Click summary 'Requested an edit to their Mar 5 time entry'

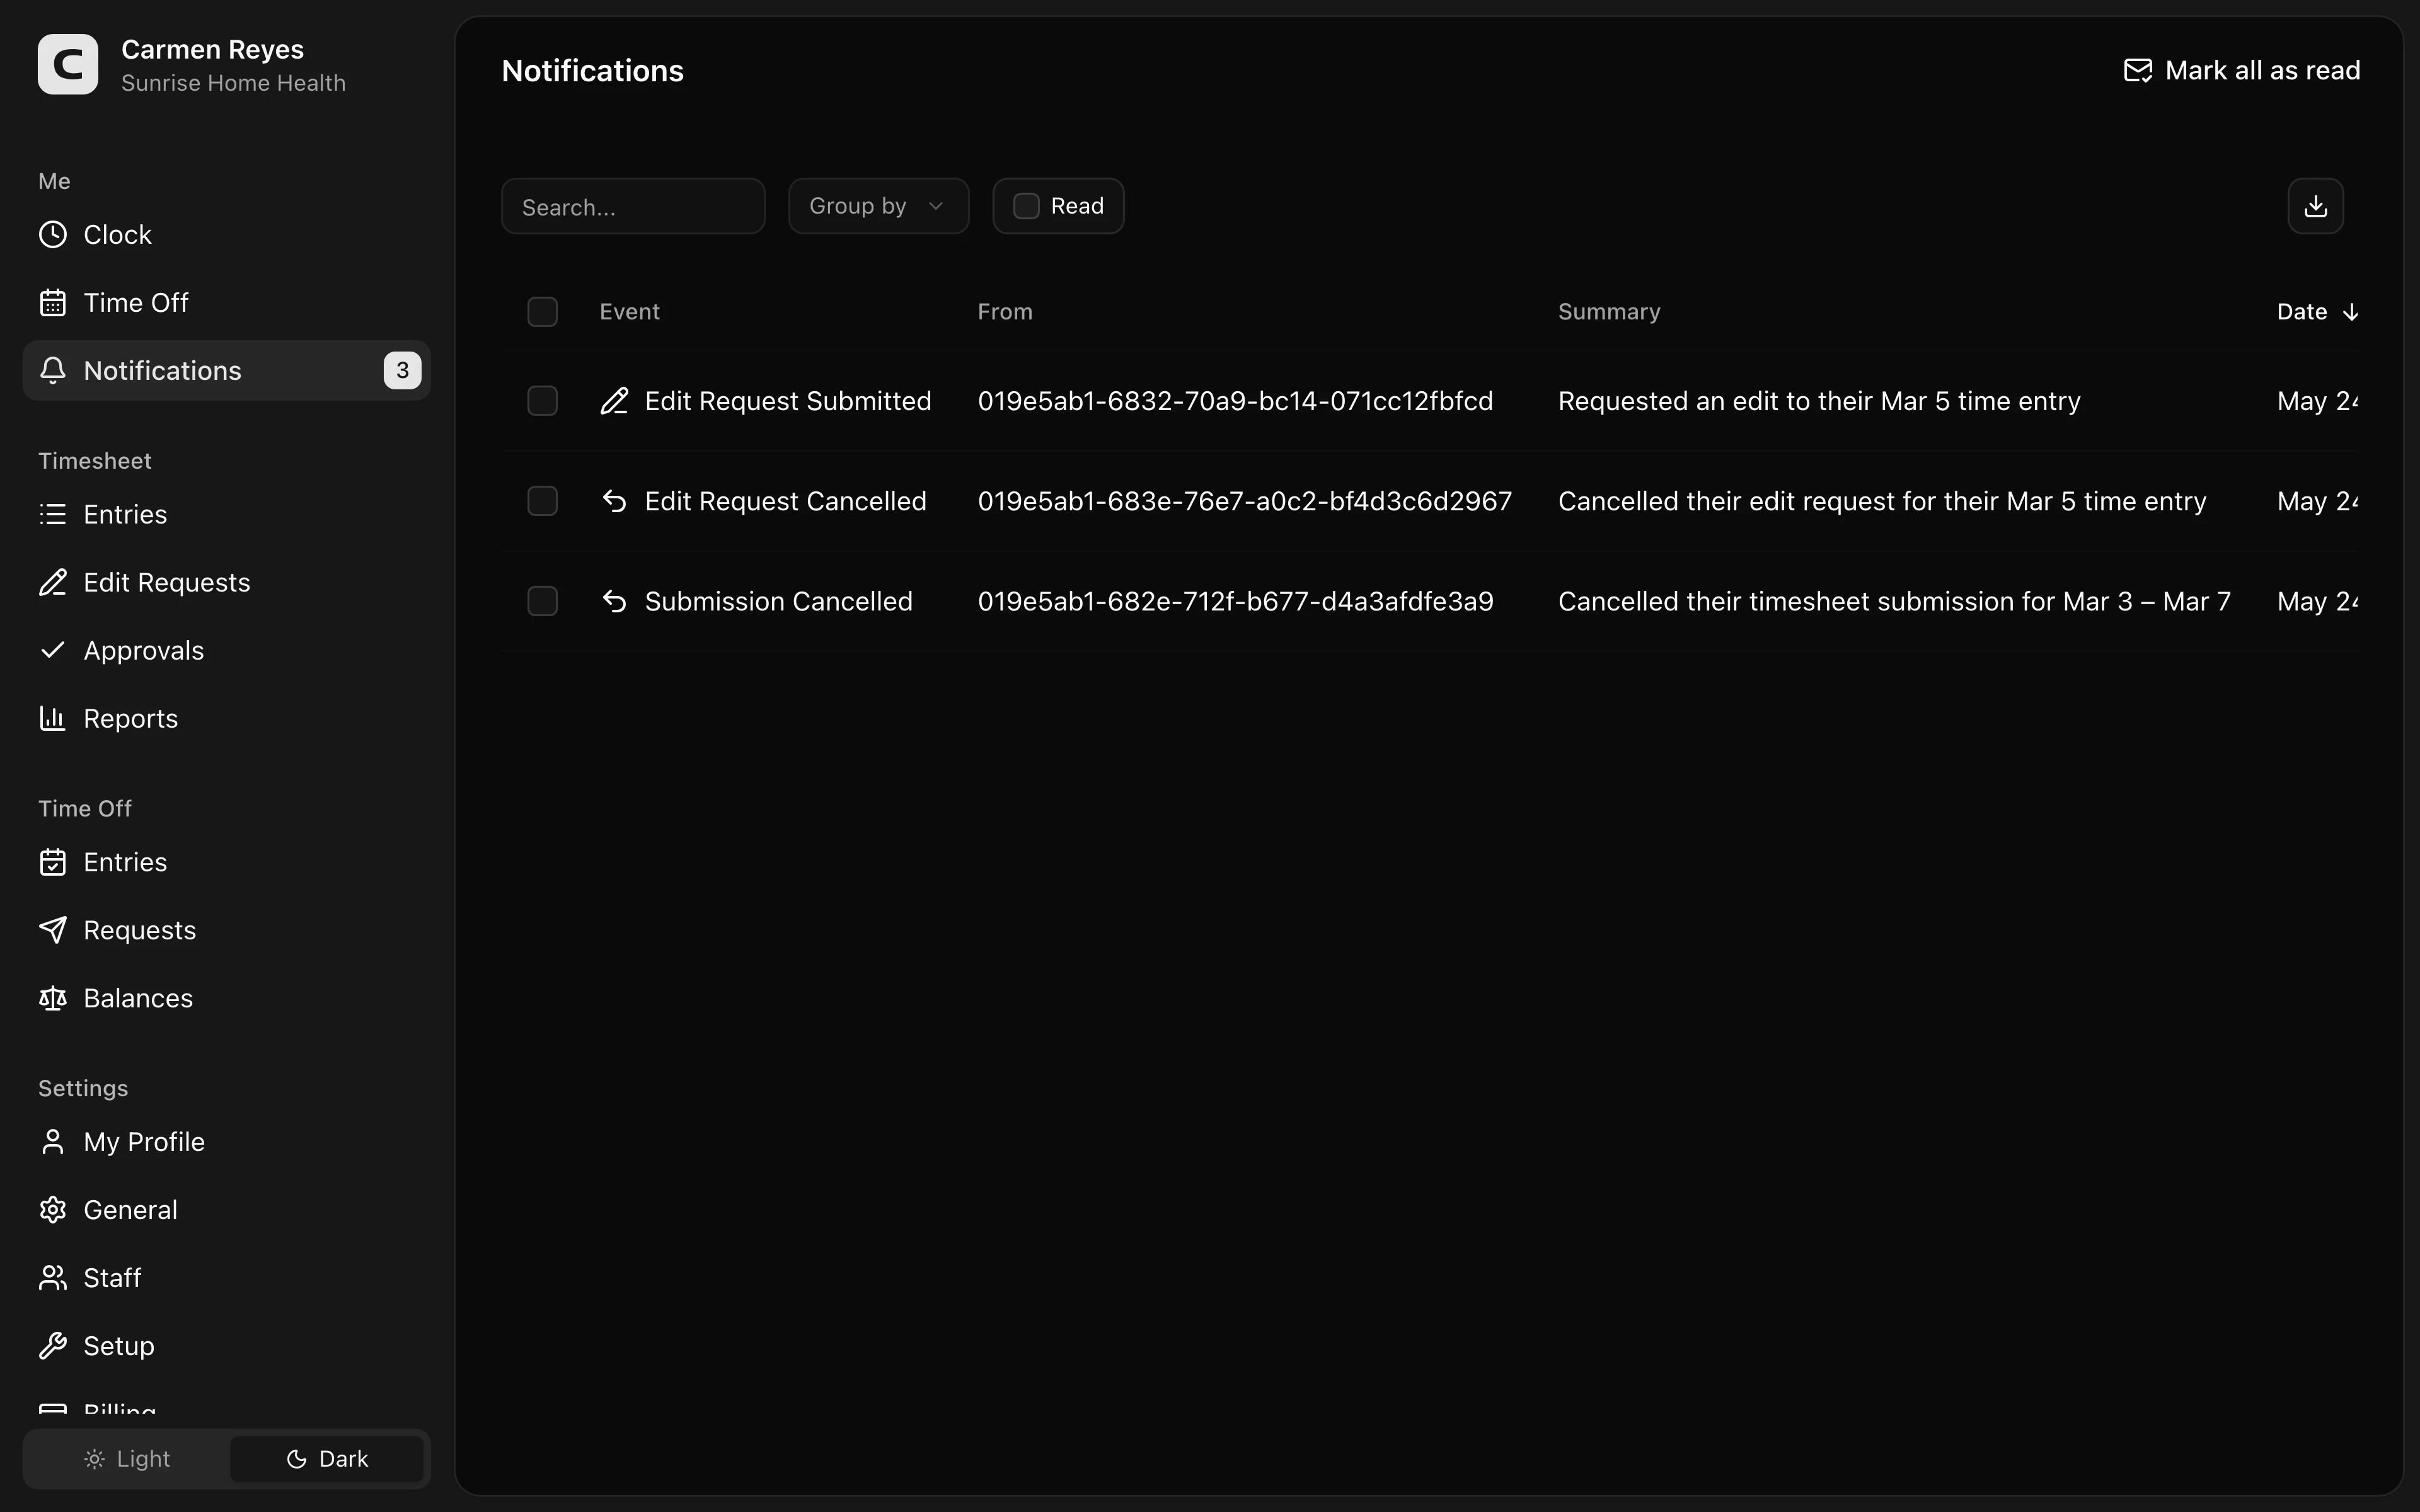[1819, 401]
